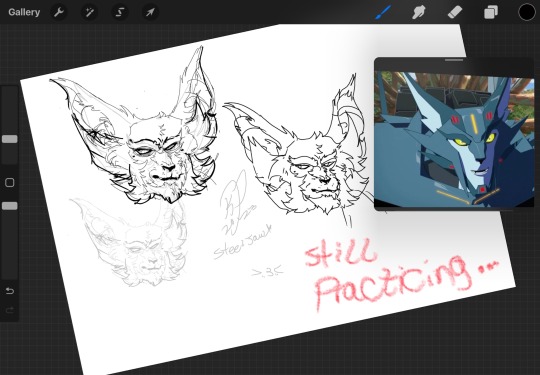
Task: Undo the last stroke
Action: pos(10,291)
